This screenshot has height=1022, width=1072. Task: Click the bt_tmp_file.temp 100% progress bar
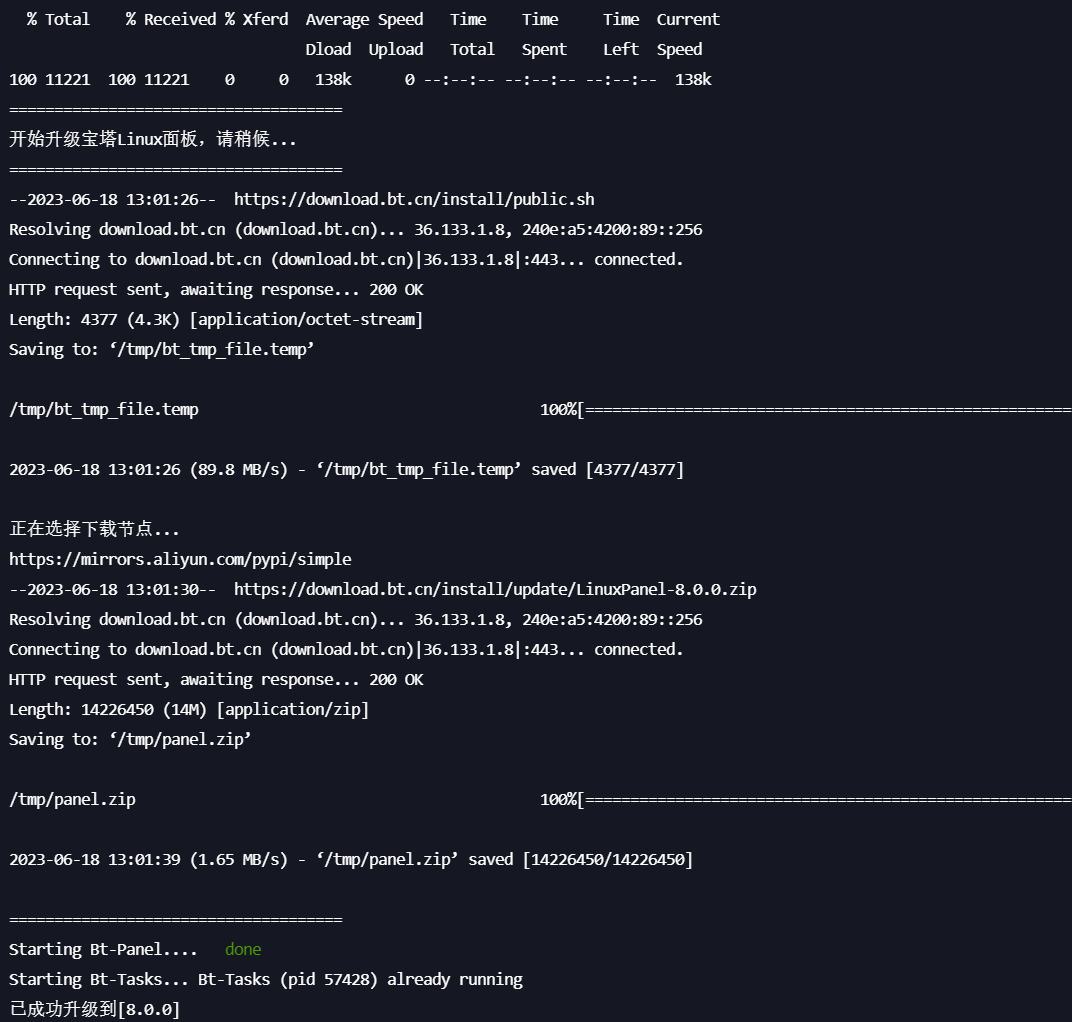tap(806, 409)
